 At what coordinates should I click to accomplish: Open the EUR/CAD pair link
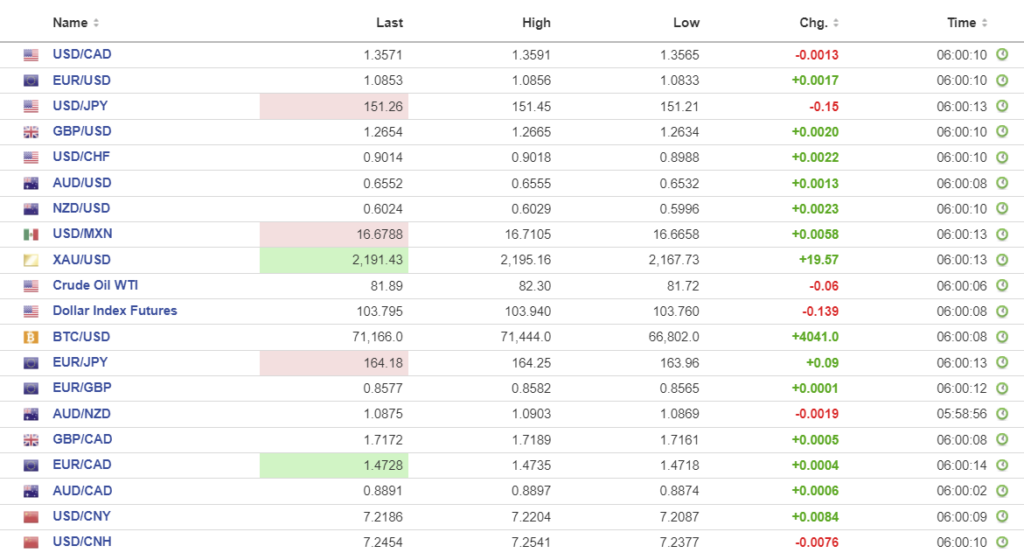(x=82, y=465)
